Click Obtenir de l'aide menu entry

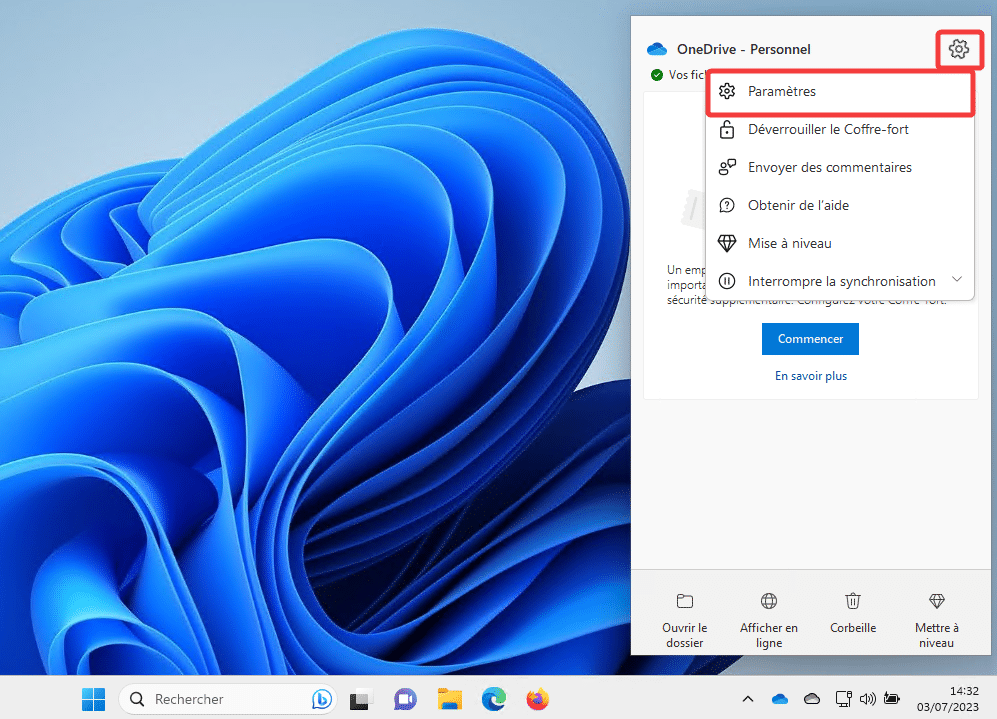798,206
